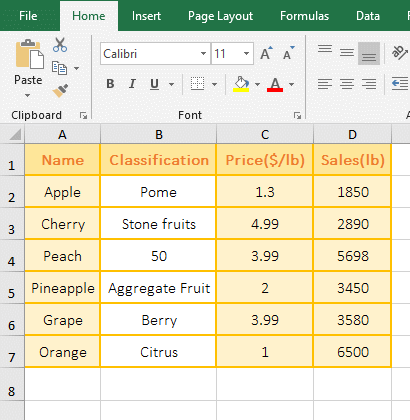Select the Berry cell

[159, 320]
